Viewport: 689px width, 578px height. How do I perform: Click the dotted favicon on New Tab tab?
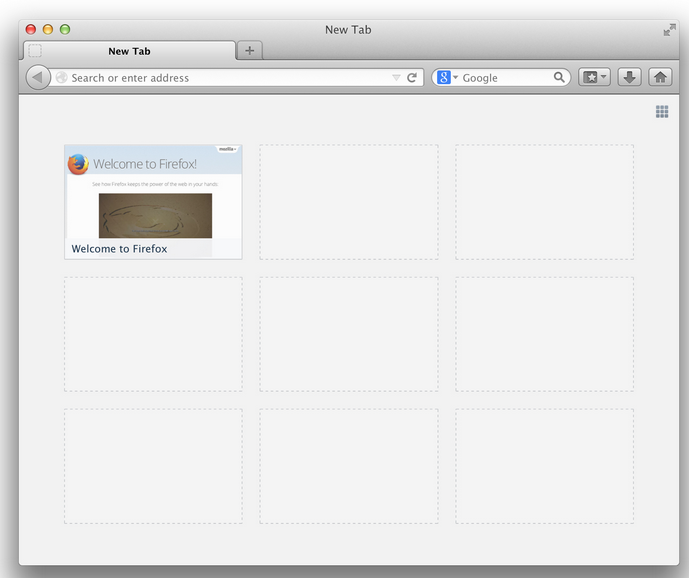click(x=35, y=51)
